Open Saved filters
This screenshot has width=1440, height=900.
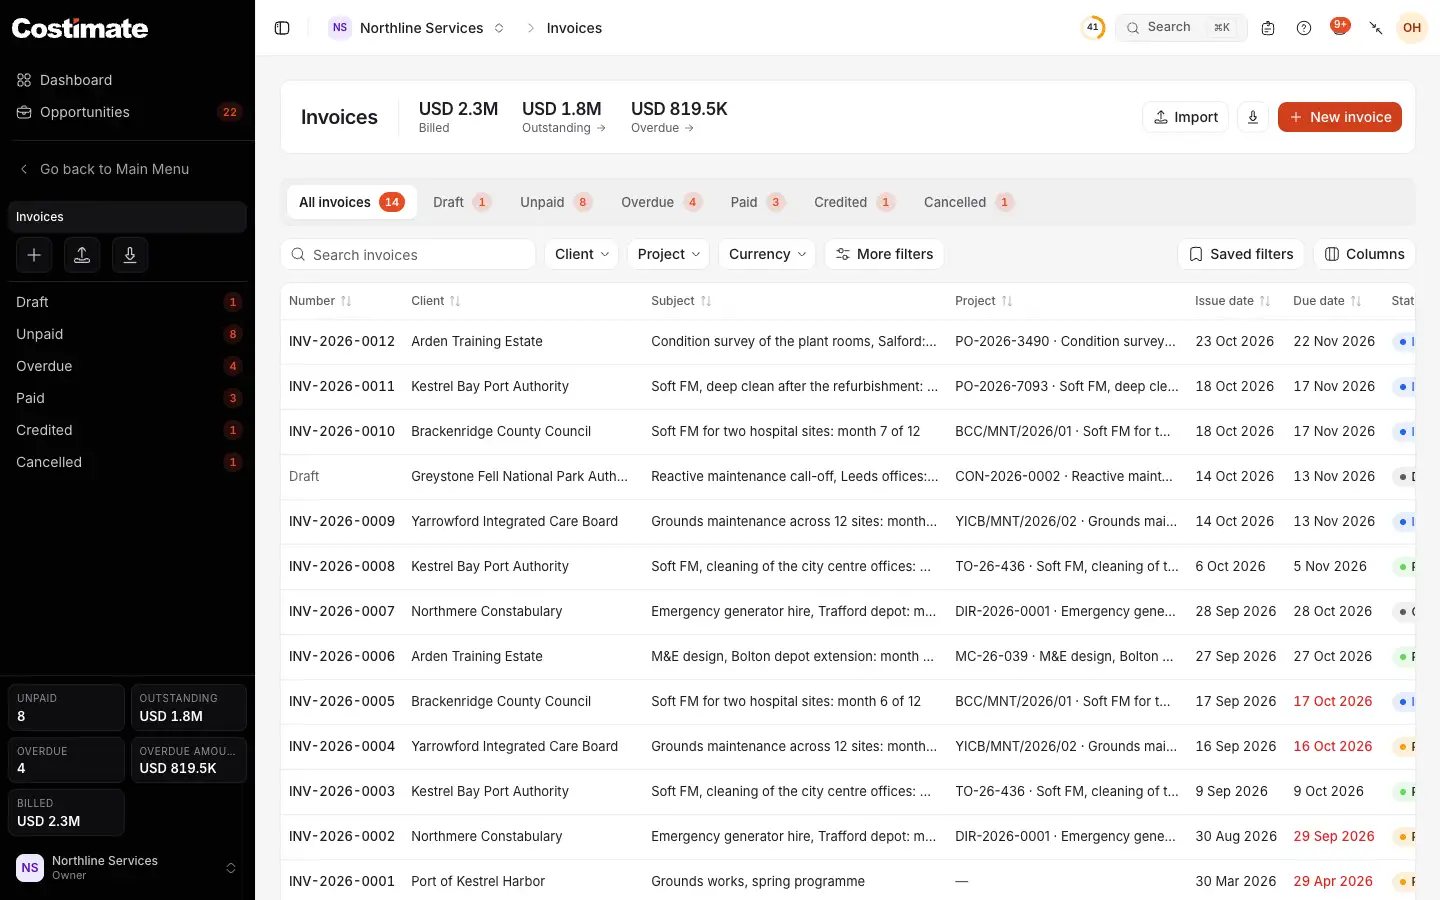1241,254
